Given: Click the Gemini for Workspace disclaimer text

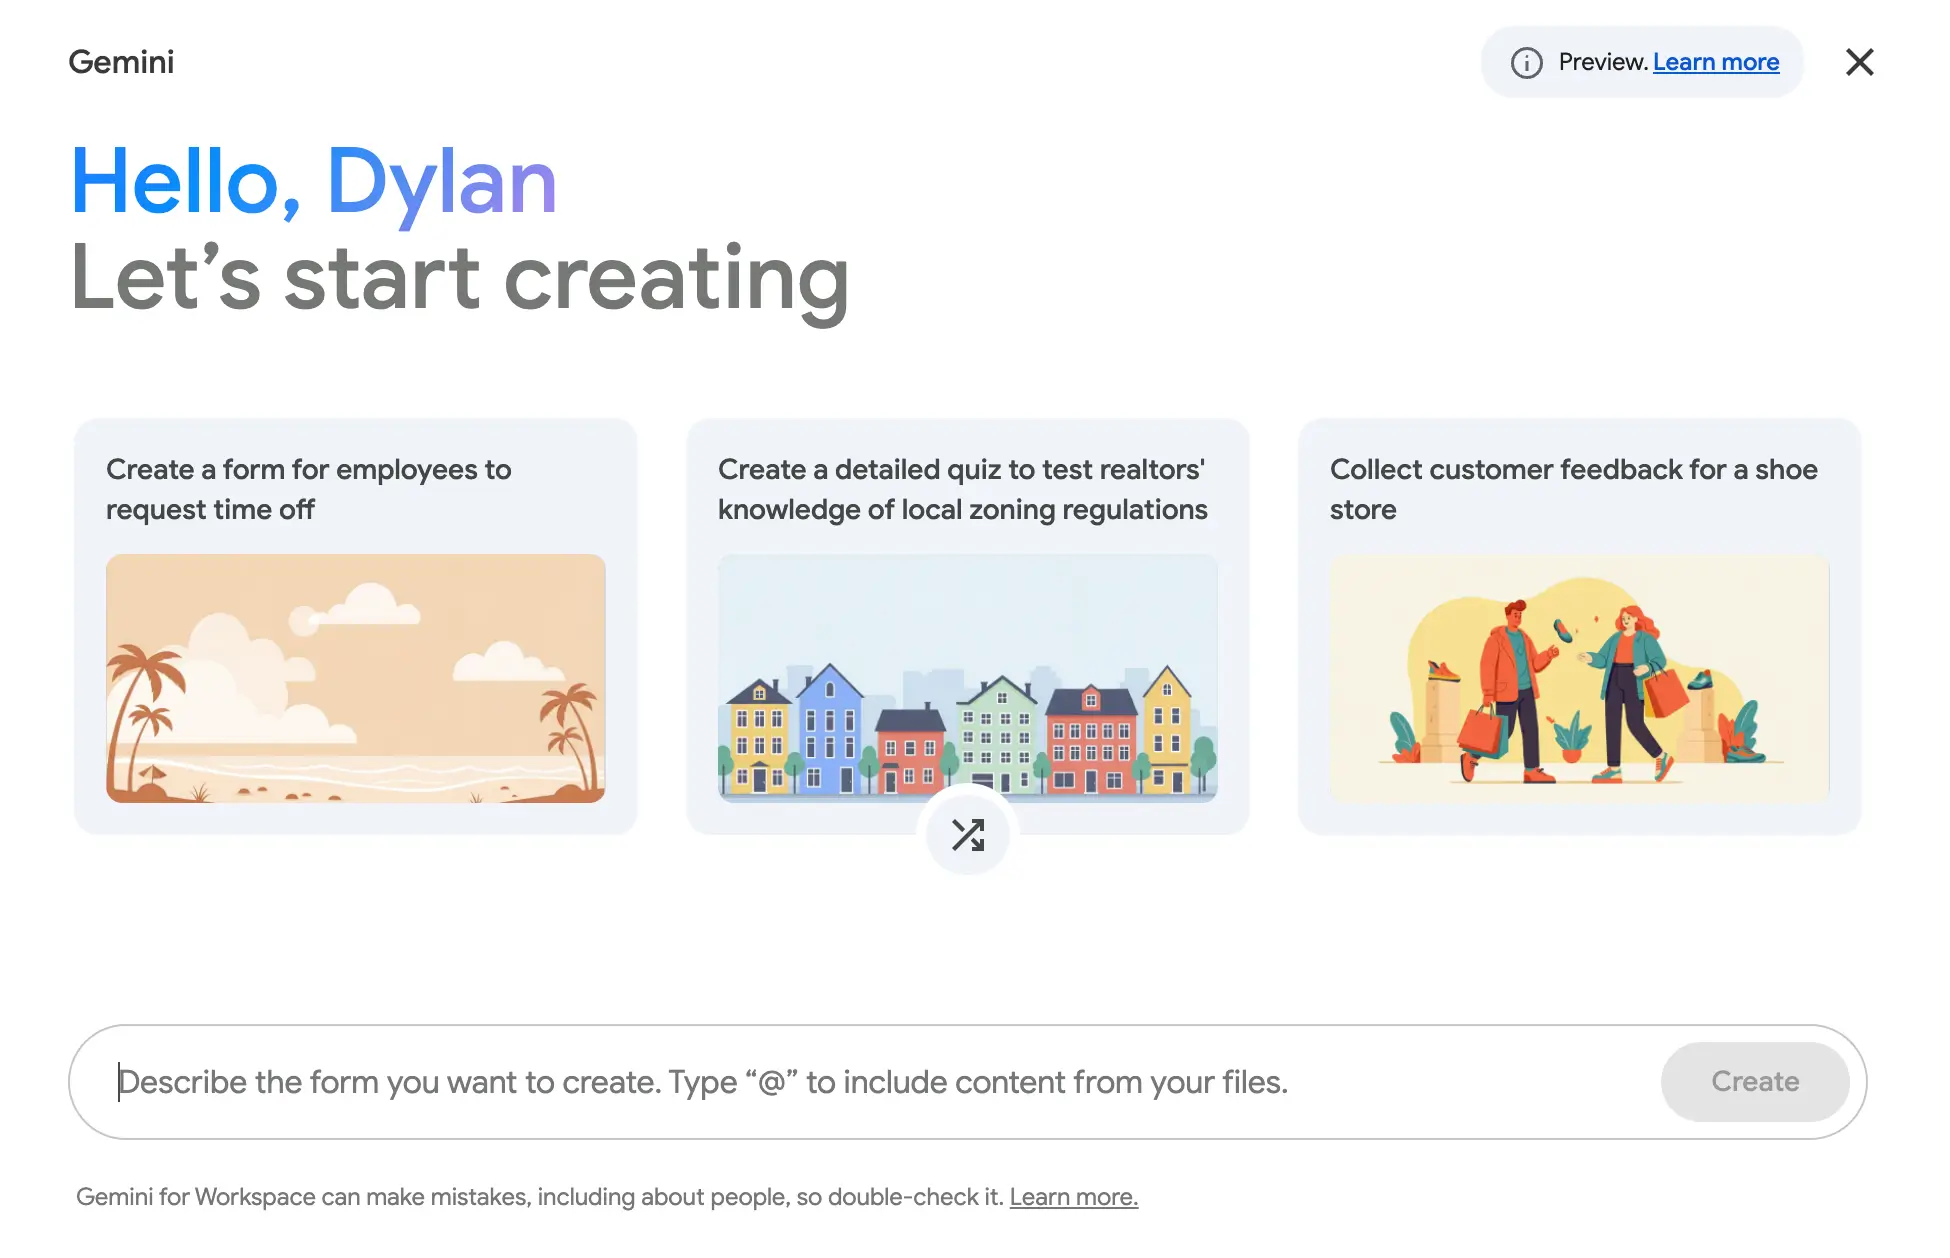Looking at the screenshot, I should tap(540, 1197).
